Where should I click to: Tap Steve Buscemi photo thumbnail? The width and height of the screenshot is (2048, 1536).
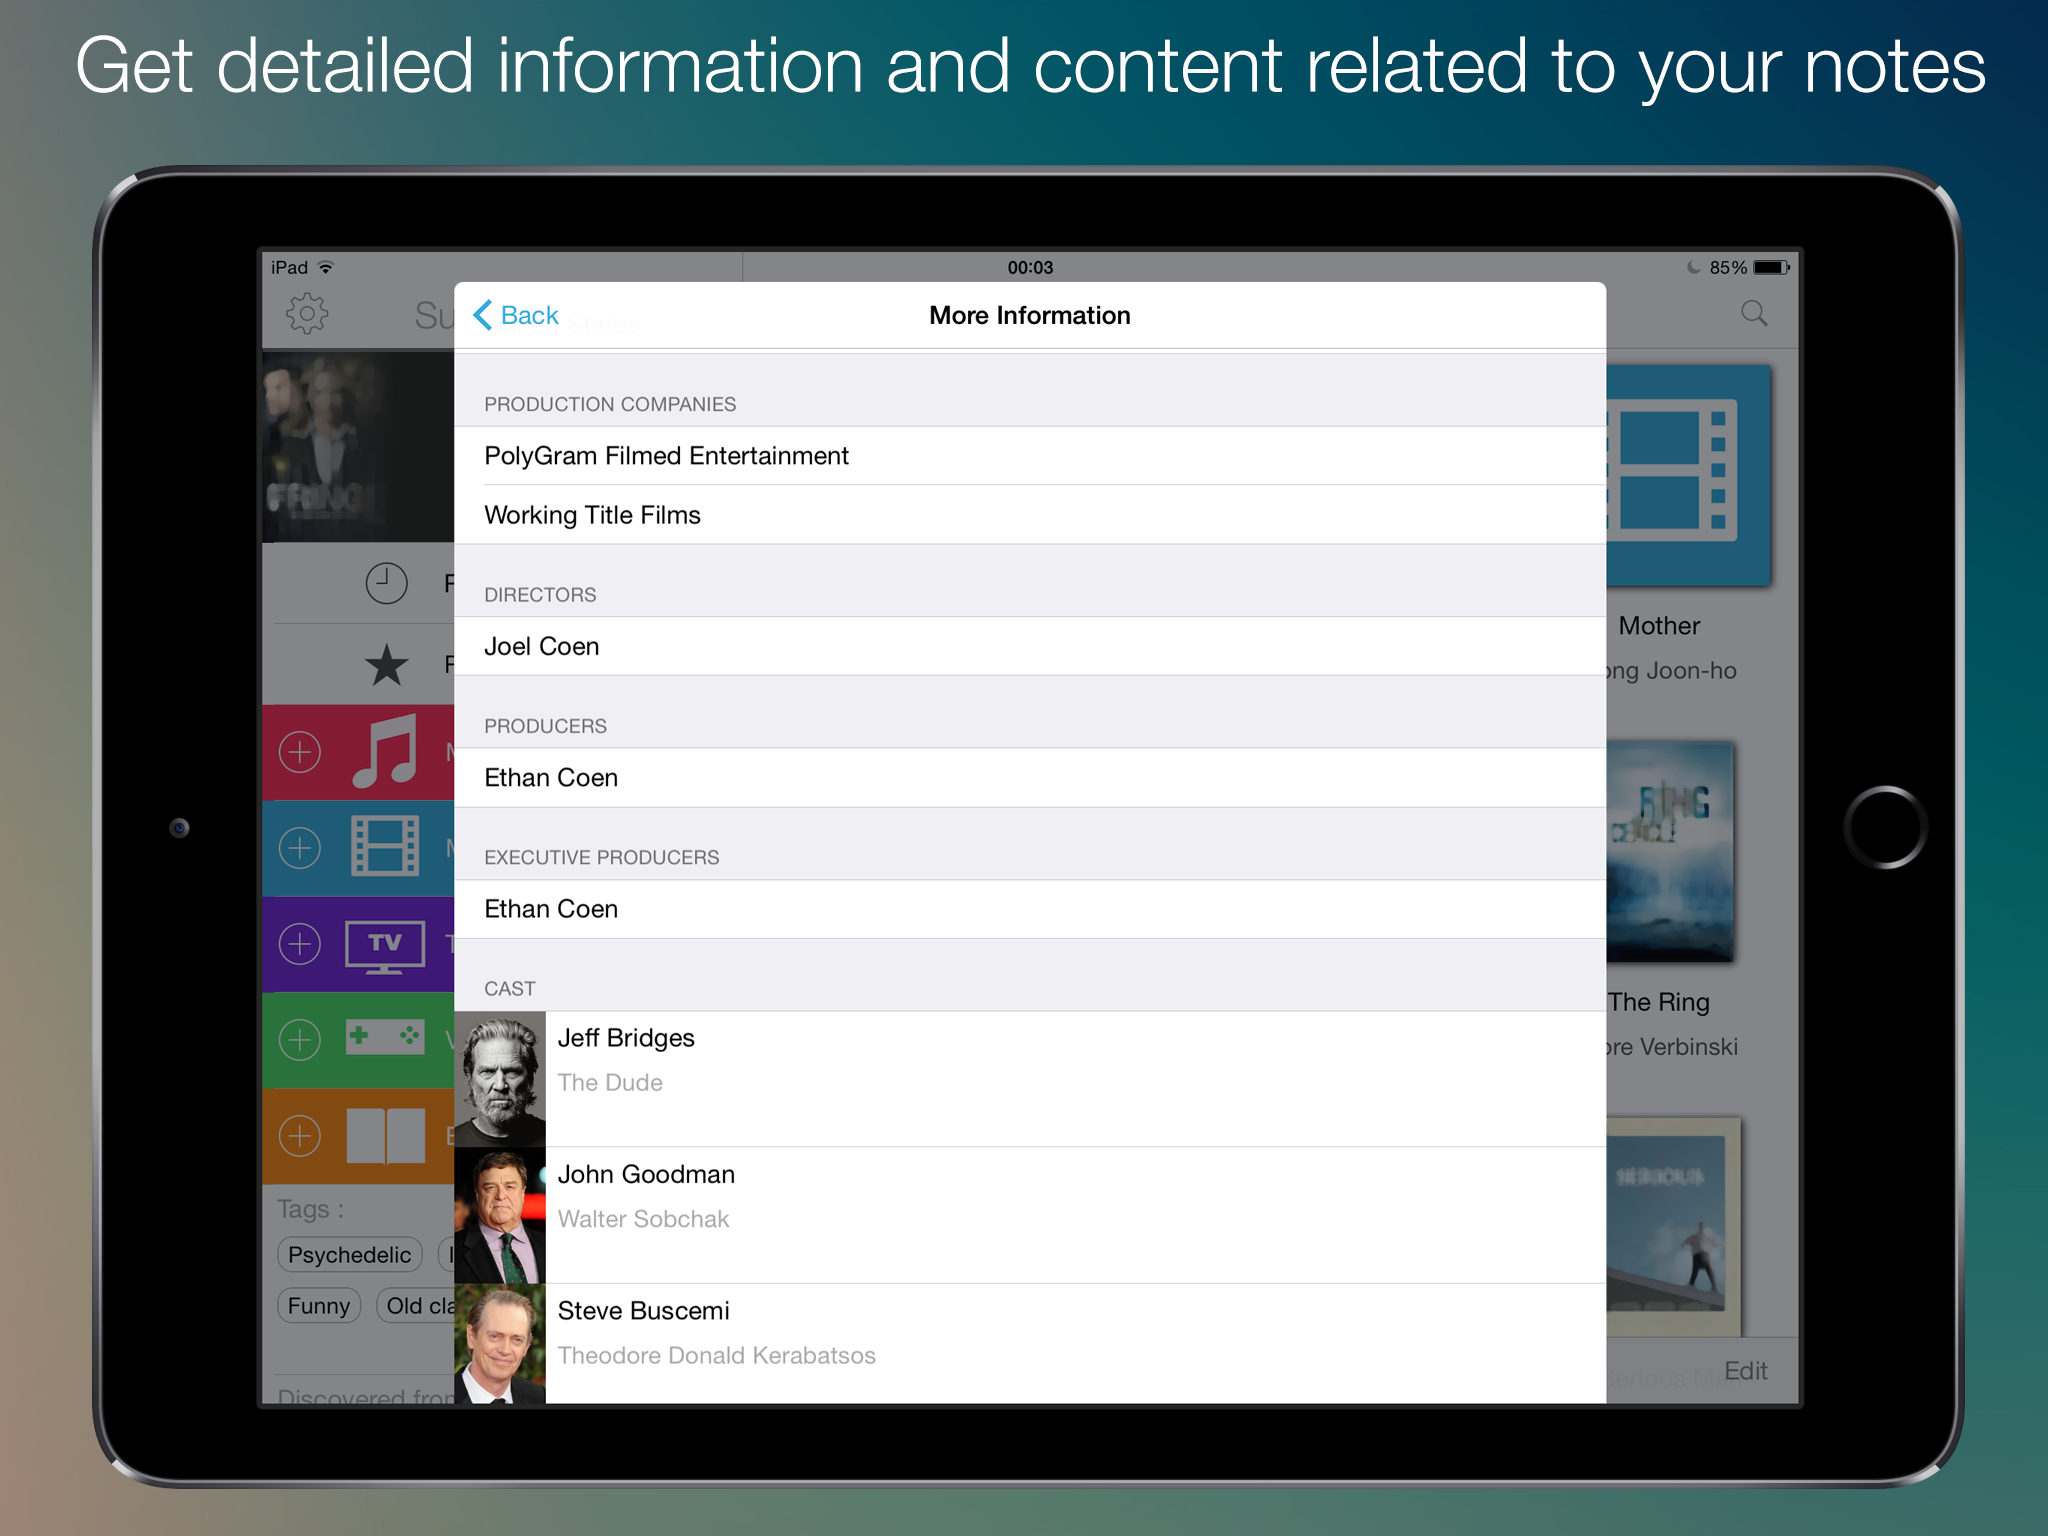tap(500, 1344)
